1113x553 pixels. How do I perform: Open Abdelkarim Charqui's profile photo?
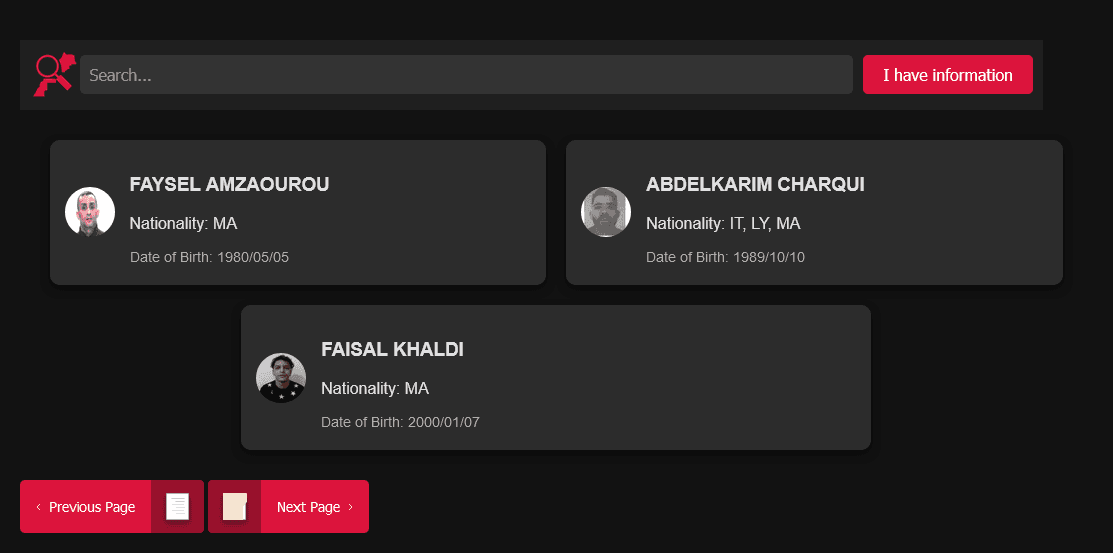[x=606, y=212]
